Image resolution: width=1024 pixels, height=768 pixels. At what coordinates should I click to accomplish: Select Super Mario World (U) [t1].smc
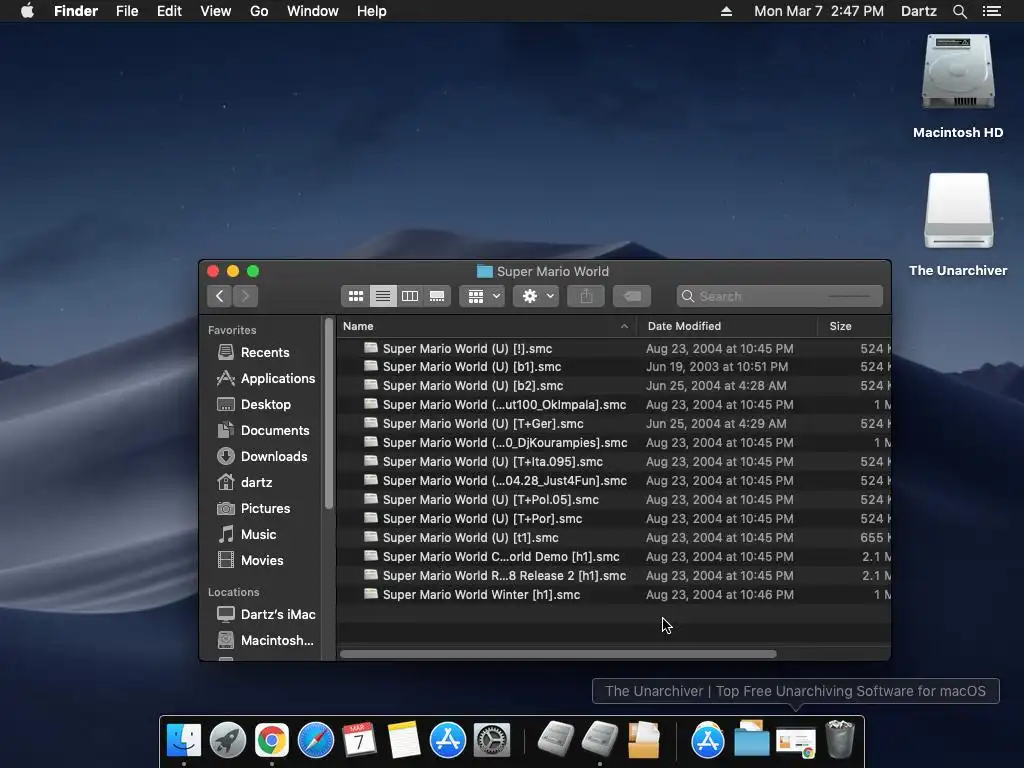pyautogui.click(x=614, y=537)
